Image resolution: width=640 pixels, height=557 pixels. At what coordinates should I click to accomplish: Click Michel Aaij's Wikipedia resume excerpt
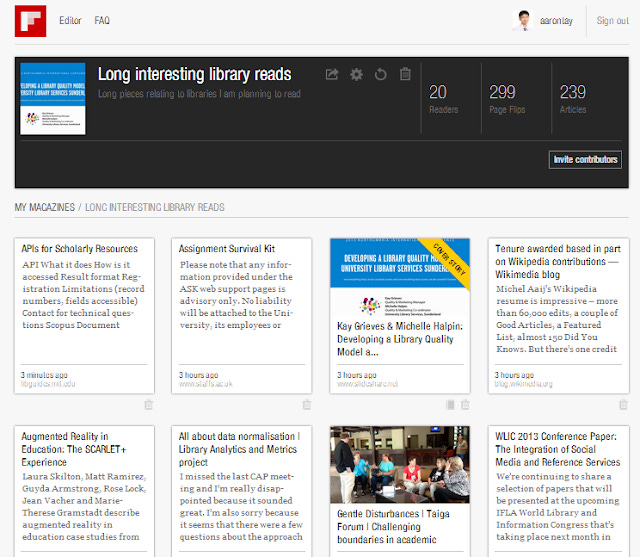click(557, 319)
